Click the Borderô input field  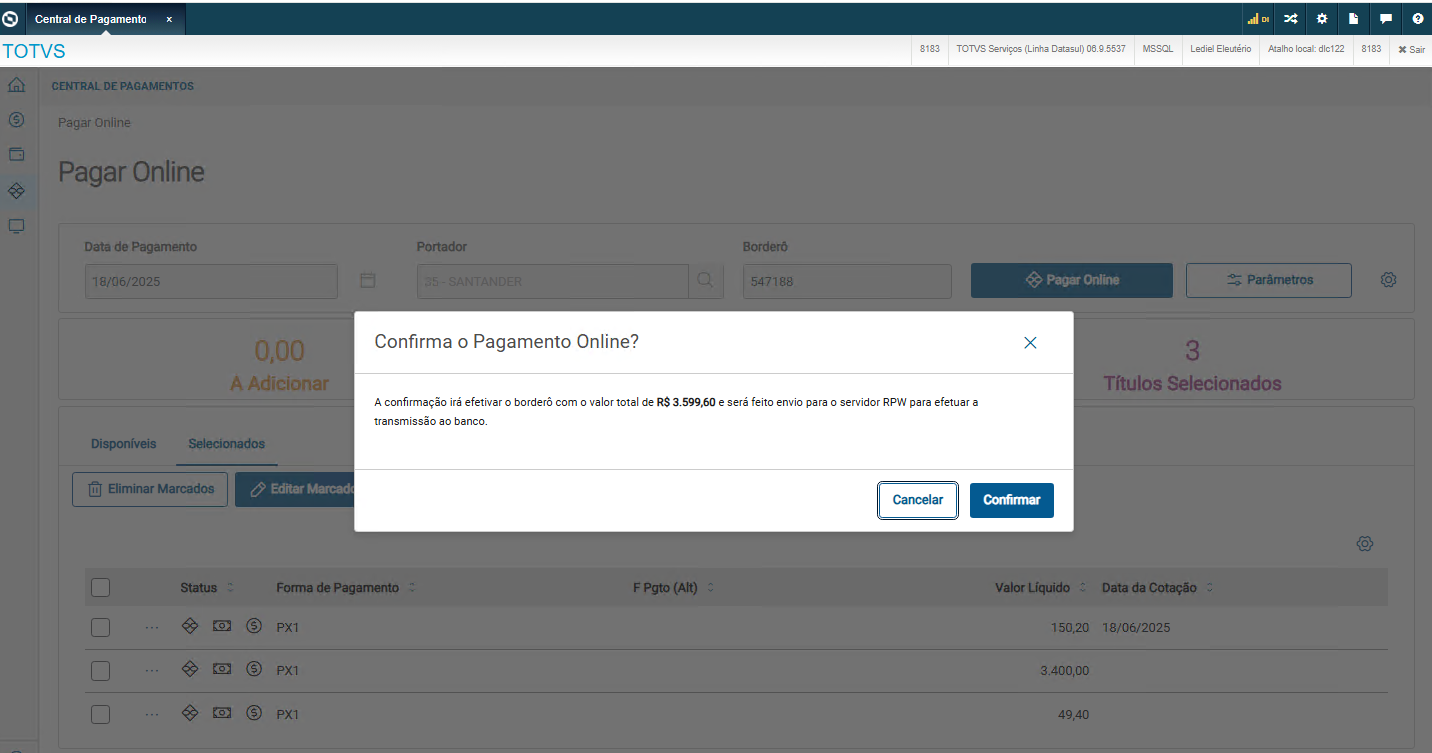[846, 282]
